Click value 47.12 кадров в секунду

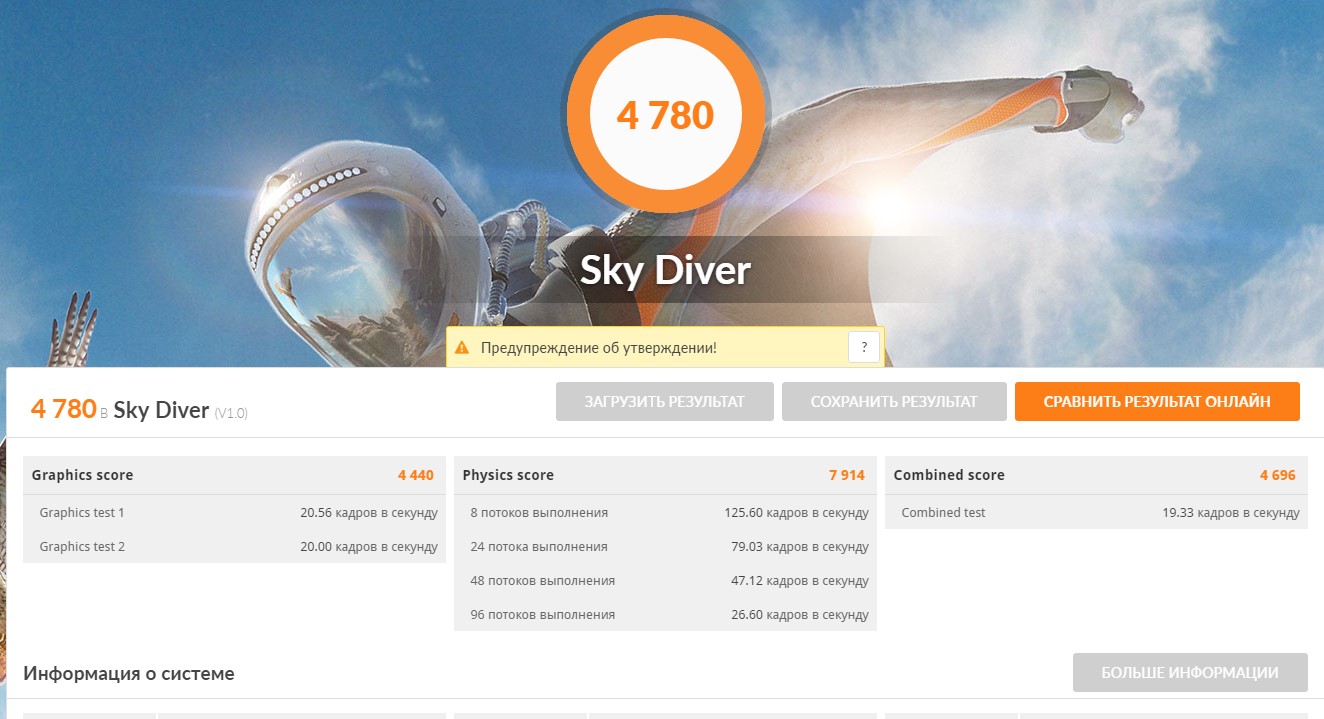pyautogui.click(x=800, y=580)
